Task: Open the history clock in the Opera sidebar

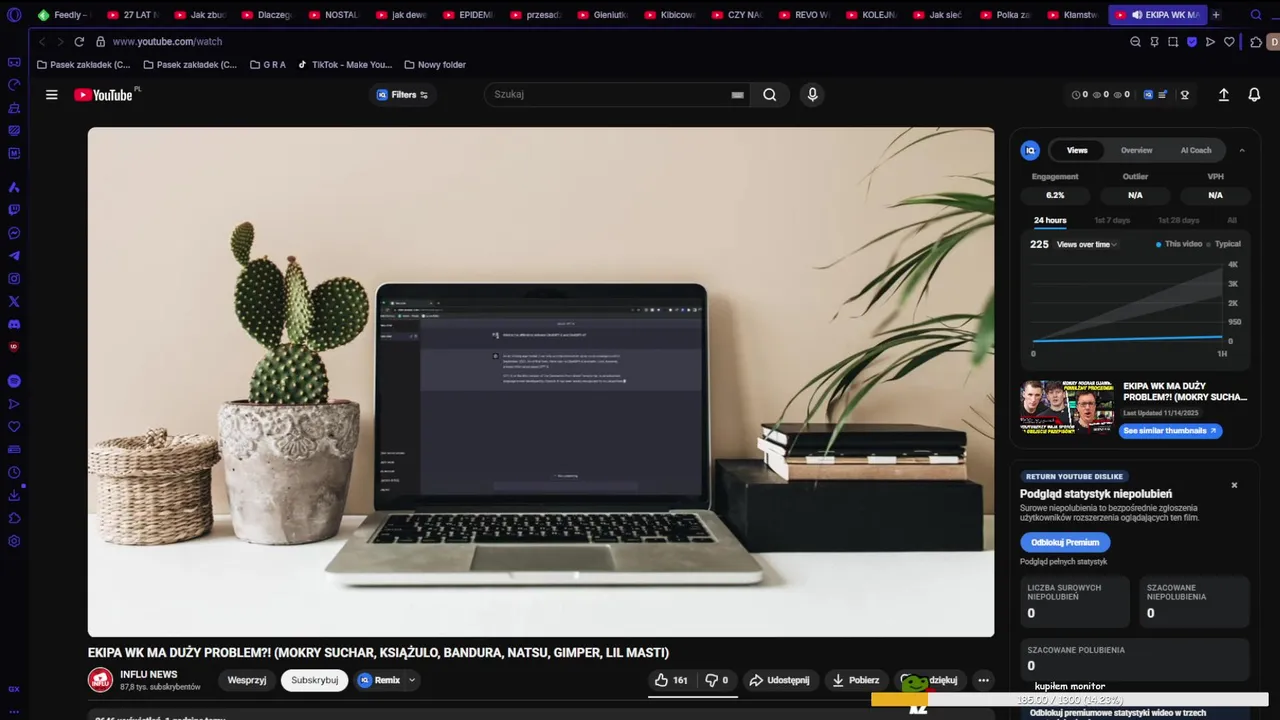Action: tap(14, 473)
